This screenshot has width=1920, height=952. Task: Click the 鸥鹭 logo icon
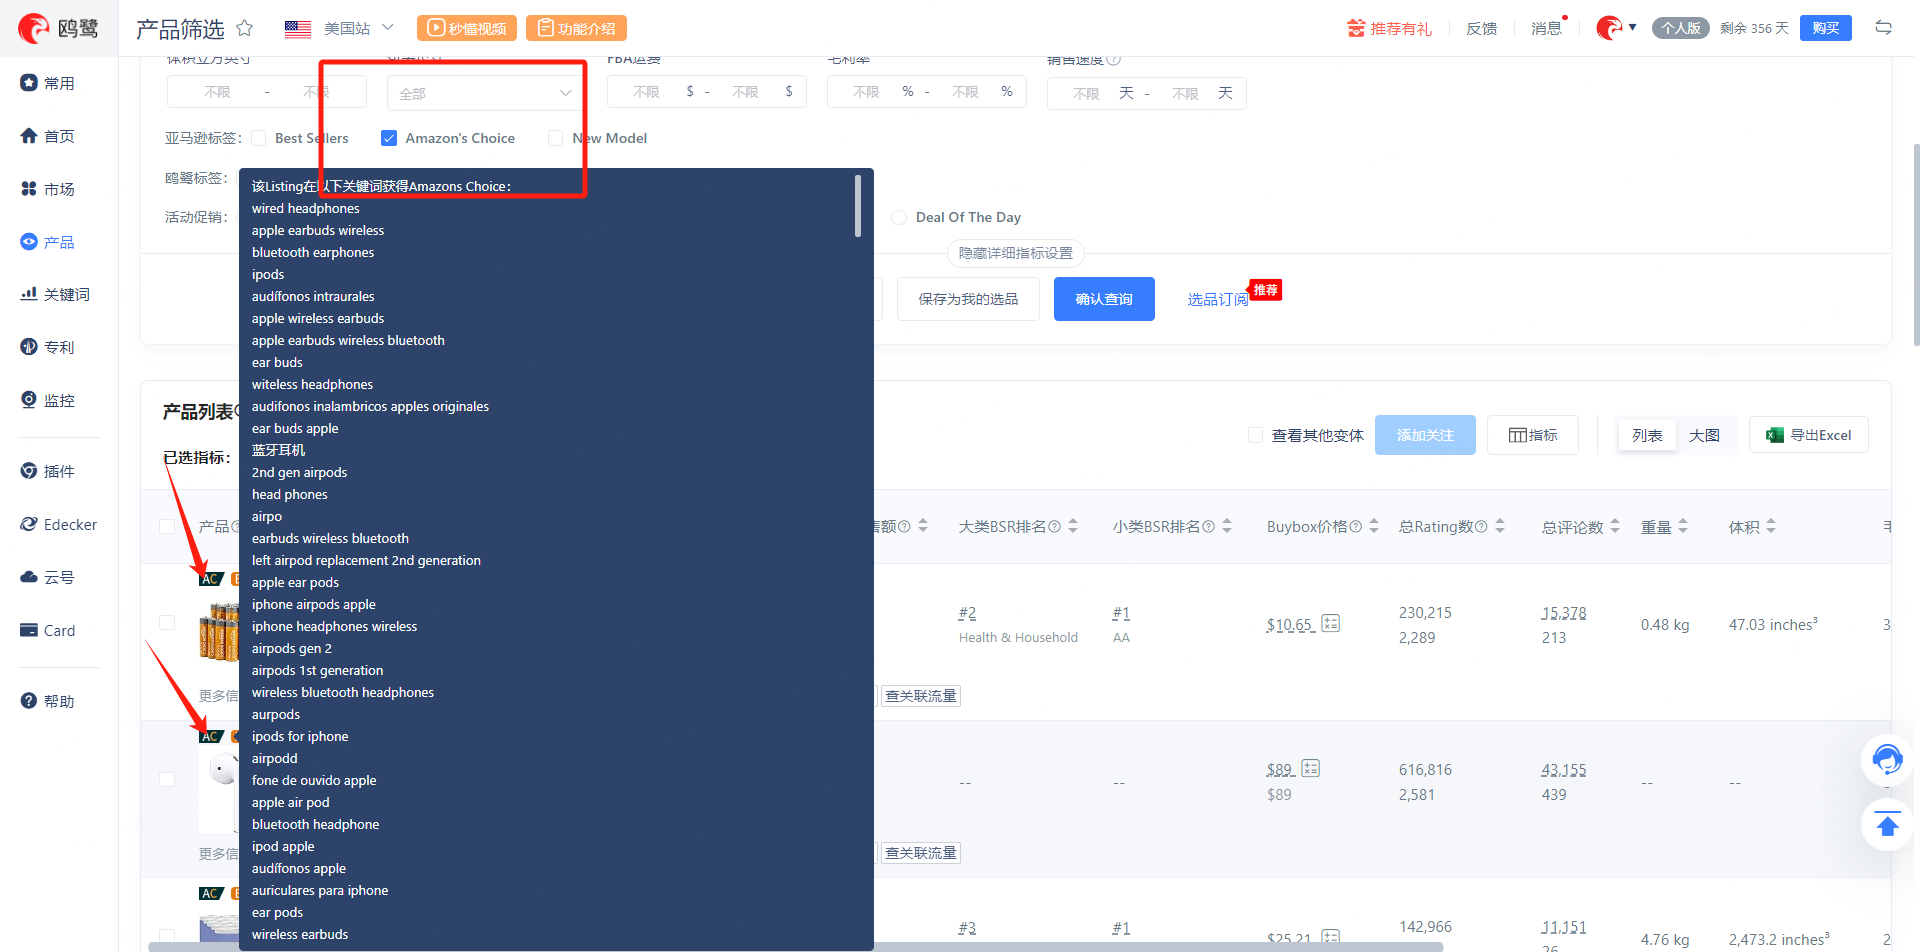pyautogui.click(x=34, y=28)
